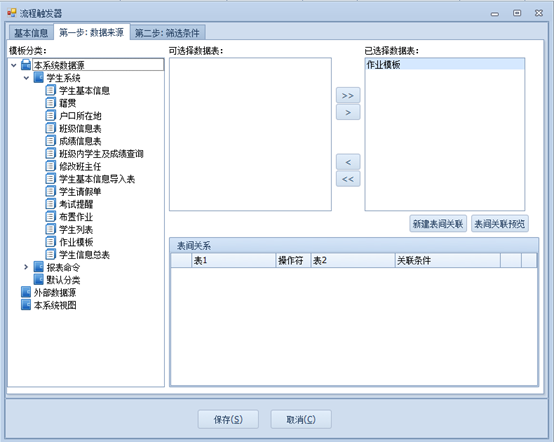Open the 第二步: 筛选条件 tab

(x=167, y=33)
